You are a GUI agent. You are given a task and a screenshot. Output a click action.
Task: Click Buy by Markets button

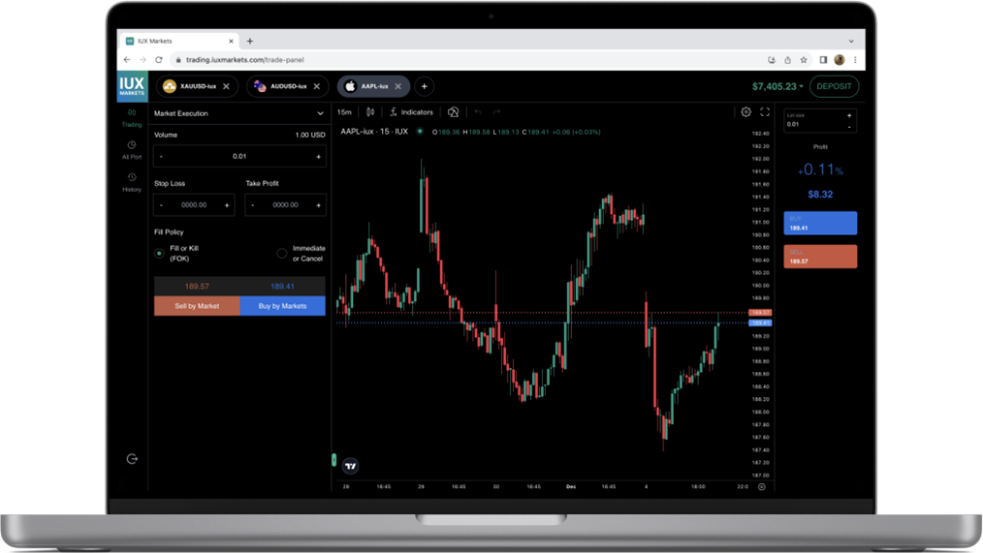point(282,306)
